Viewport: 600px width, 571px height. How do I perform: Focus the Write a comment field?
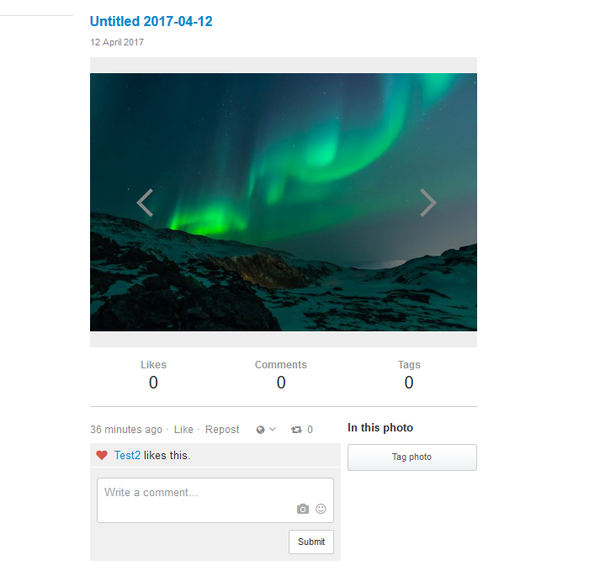[x=215, y=500]
